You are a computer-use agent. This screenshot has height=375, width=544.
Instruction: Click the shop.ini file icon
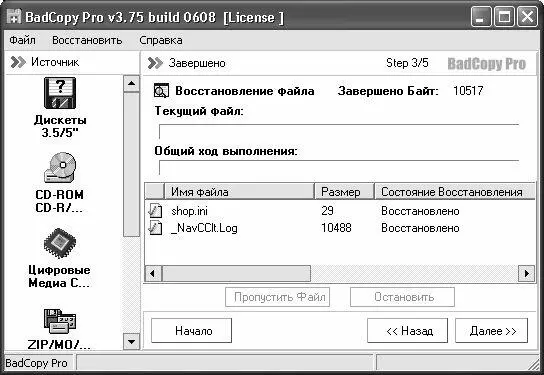(x=155, y=211)
